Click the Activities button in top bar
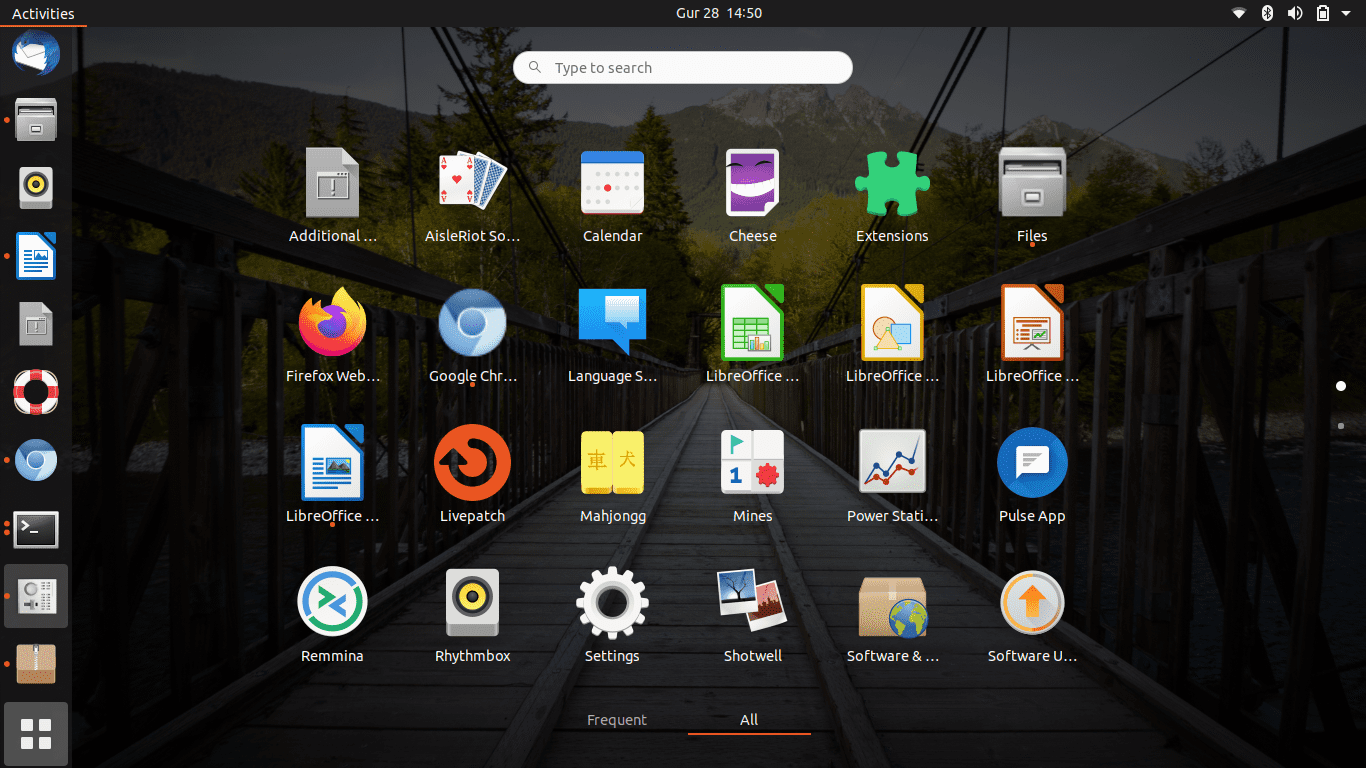Screen dimensions: 1366x768 43,13
